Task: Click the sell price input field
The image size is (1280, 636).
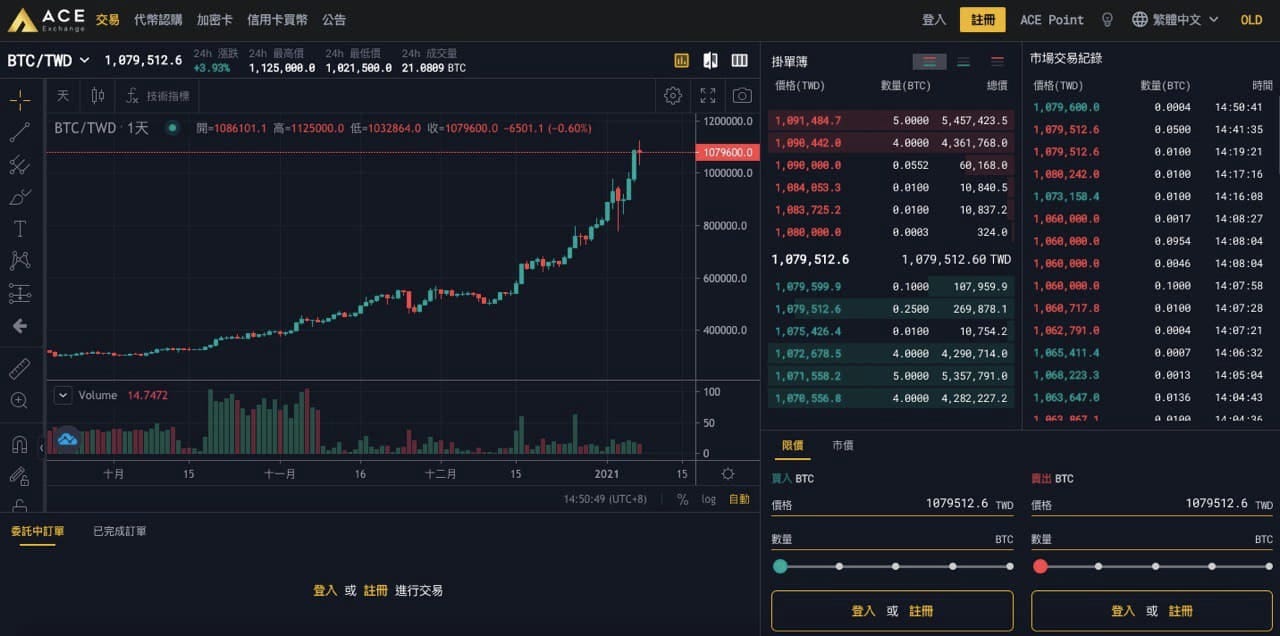Action: click(x=1152, y=505)
